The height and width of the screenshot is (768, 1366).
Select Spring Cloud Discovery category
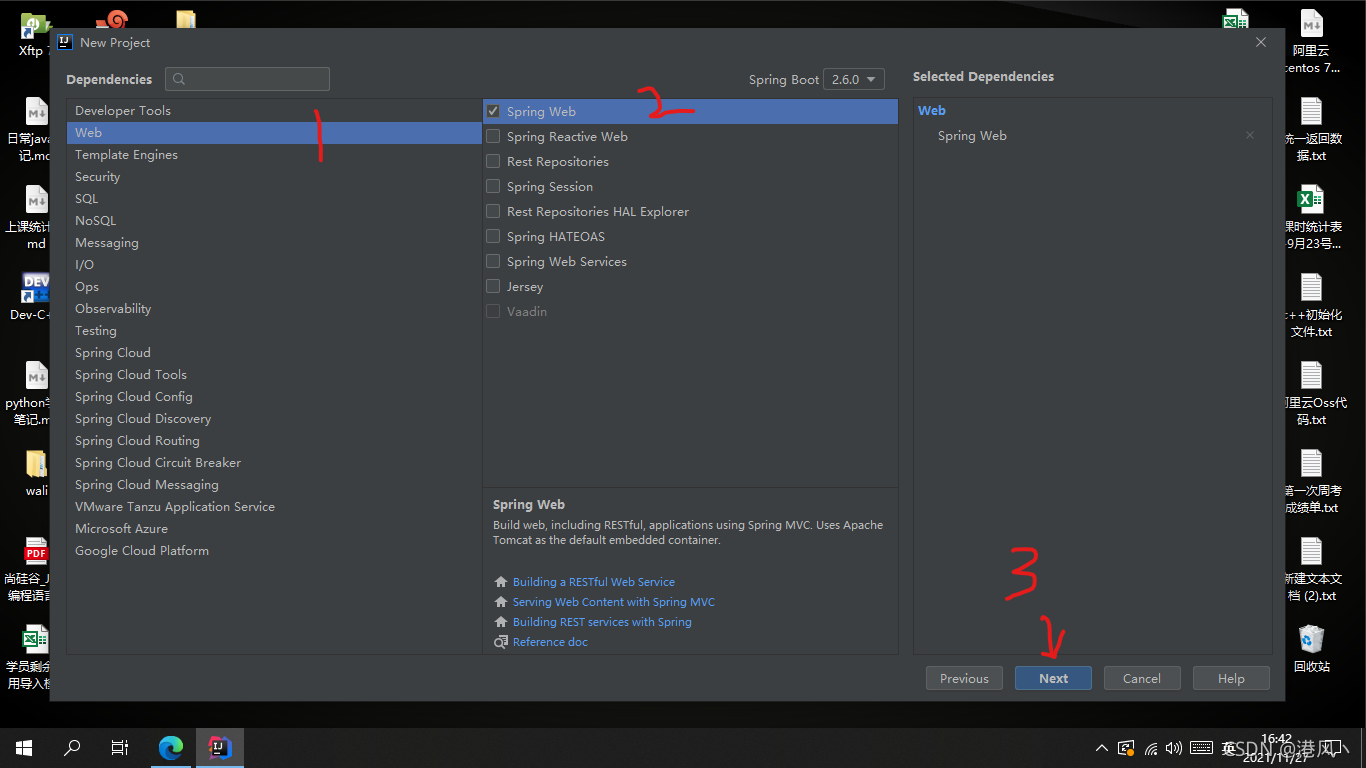(x=274, y=418)
